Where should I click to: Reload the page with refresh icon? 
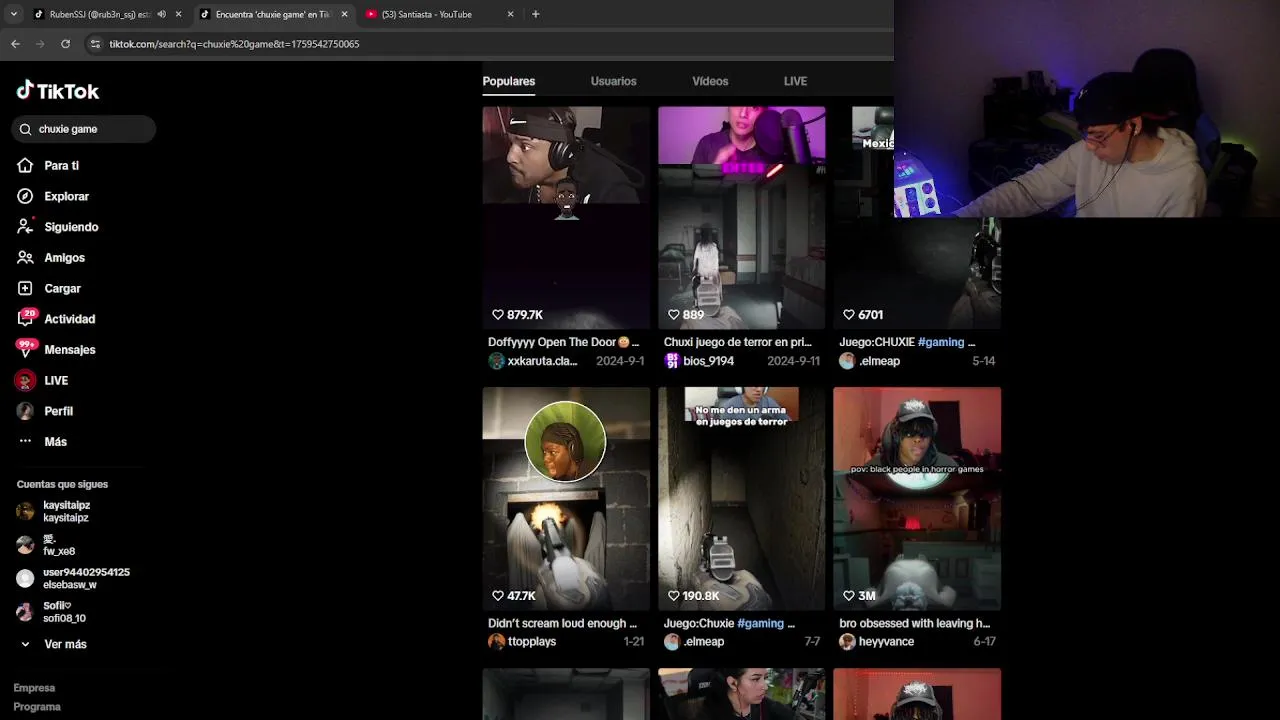coord(65,44)
